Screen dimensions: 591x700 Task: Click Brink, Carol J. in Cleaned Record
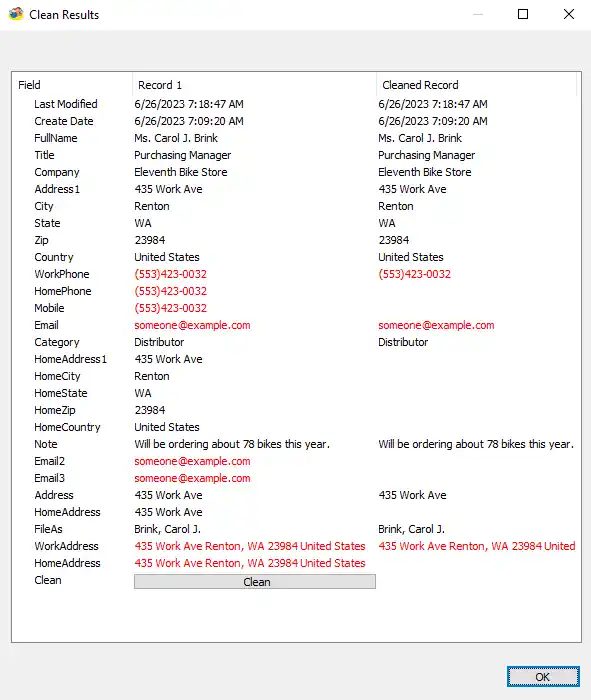411,529
